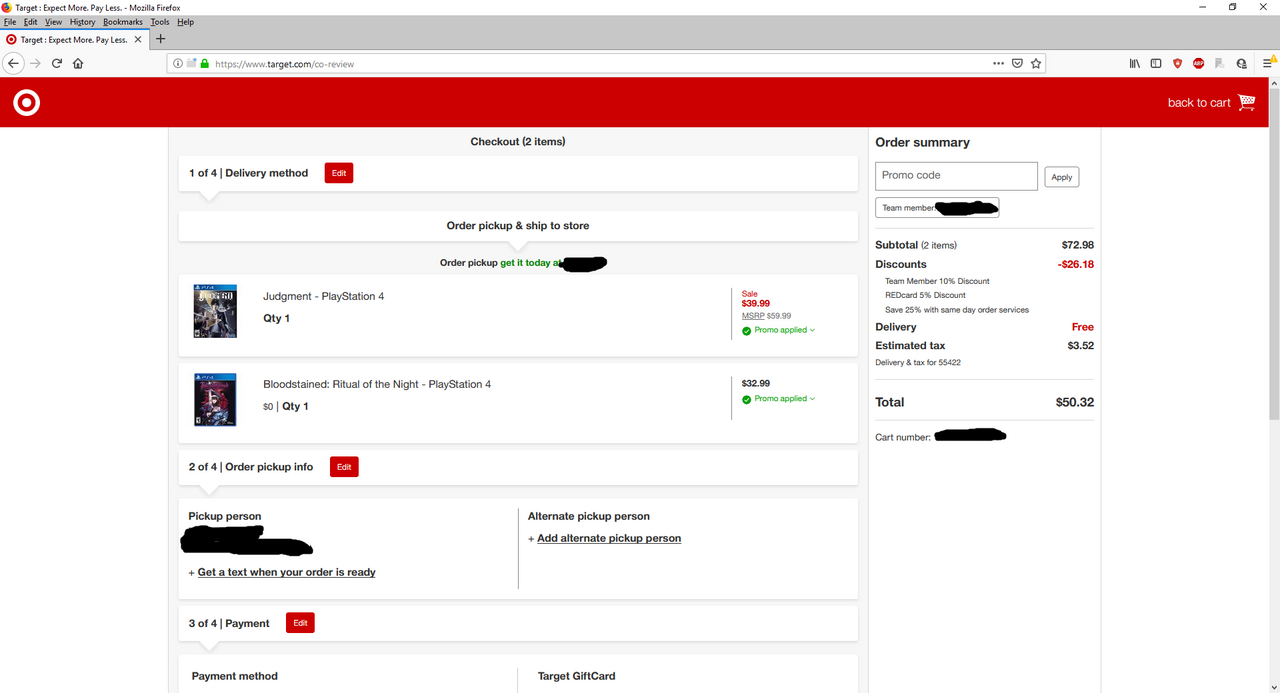Image resolution: width=1280 pixels, height=693 pixels.
Task: Expand Promo applied for Bloodstained
Action: point(785,399)
